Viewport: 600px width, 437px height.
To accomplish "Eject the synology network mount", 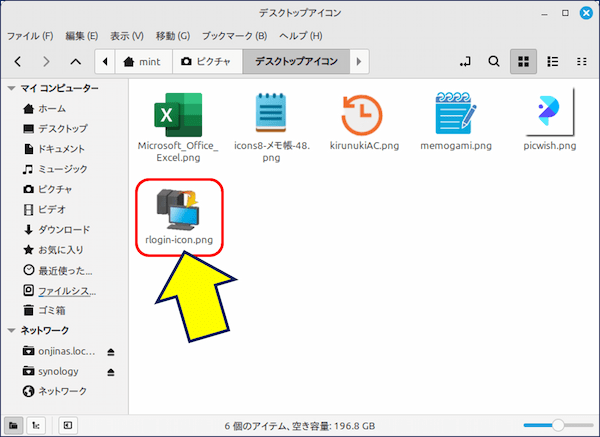I will click(110, 371).
